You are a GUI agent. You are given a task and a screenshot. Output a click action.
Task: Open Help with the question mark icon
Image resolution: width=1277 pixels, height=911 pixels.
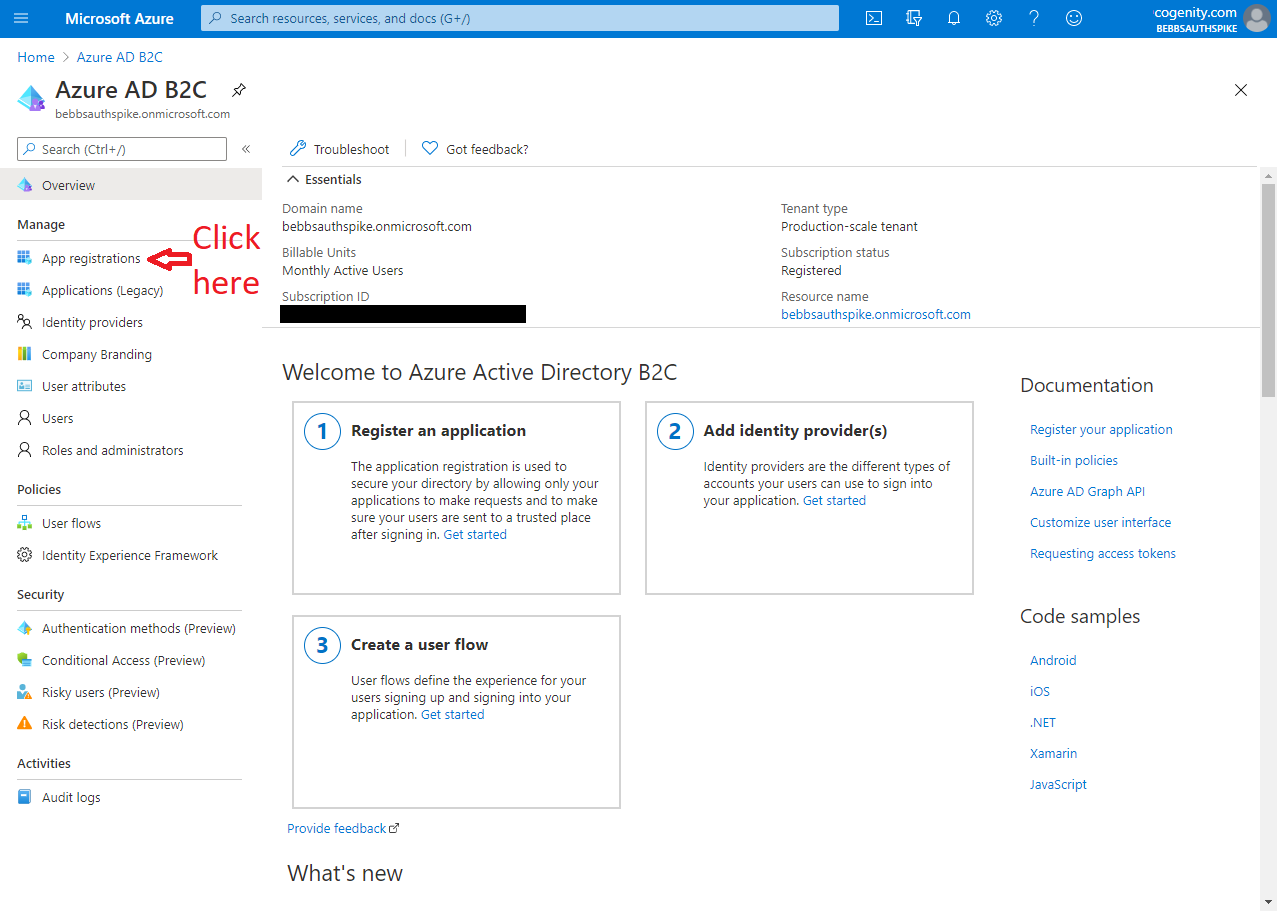pos(1033,18)
